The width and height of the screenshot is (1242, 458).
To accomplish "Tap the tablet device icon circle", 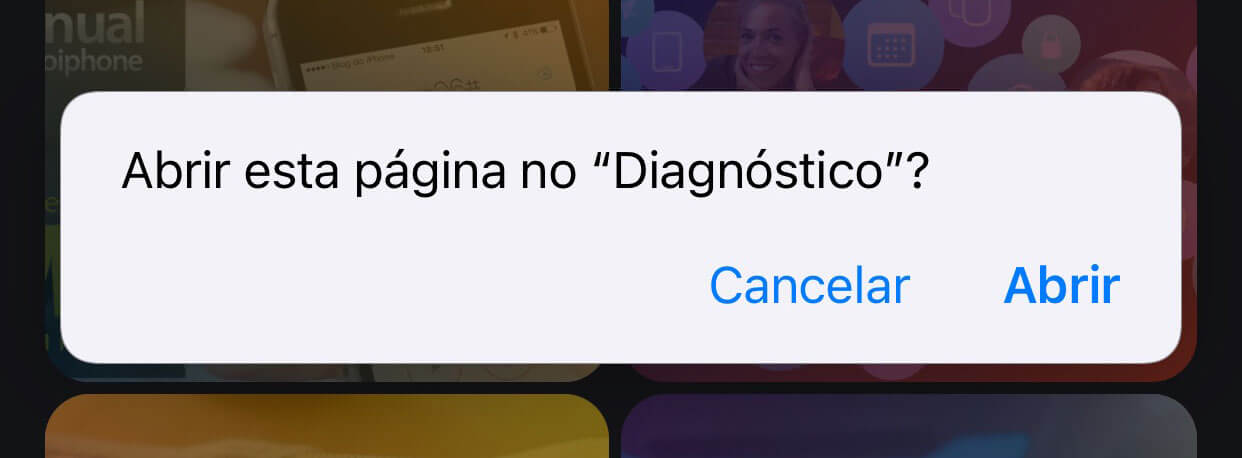I will pos(667,48).
